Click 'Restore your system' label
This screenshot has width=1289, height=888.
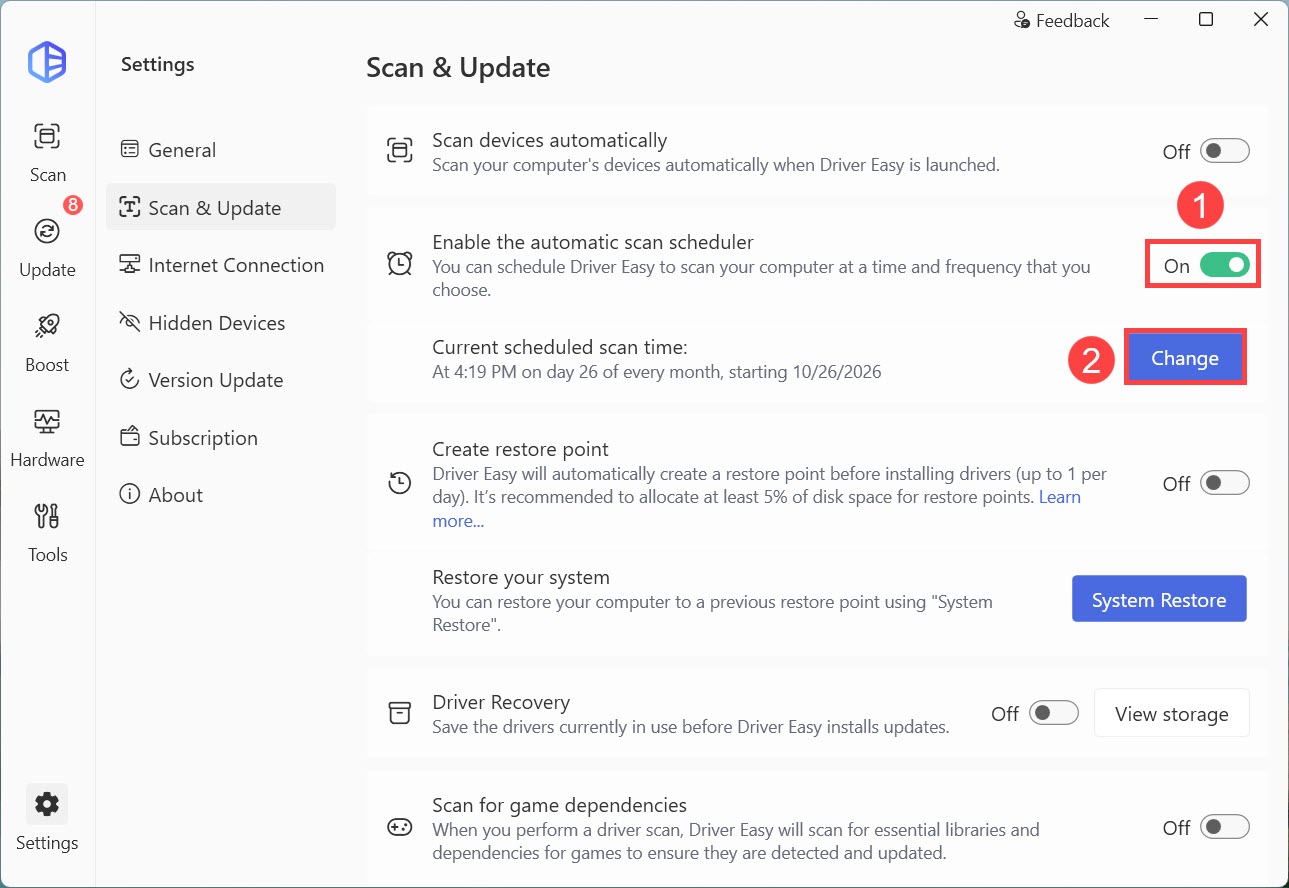coord(521,577)
